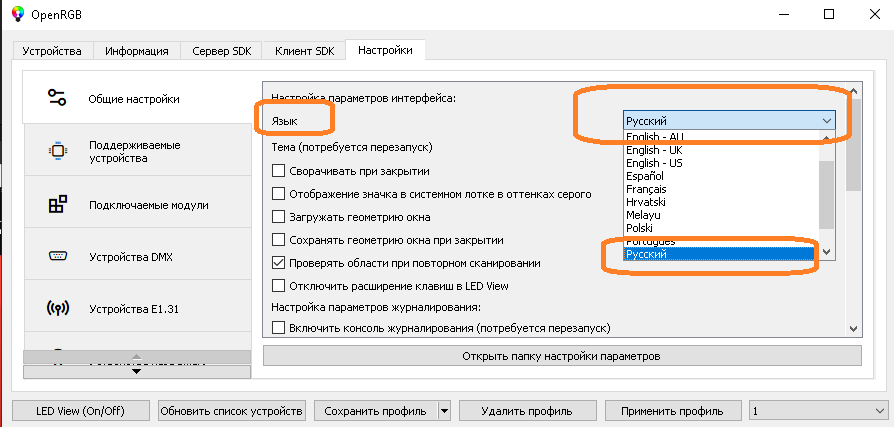Click settings sidebar scroll down arrow
This screenshot has height=427, width=894.
137,372
